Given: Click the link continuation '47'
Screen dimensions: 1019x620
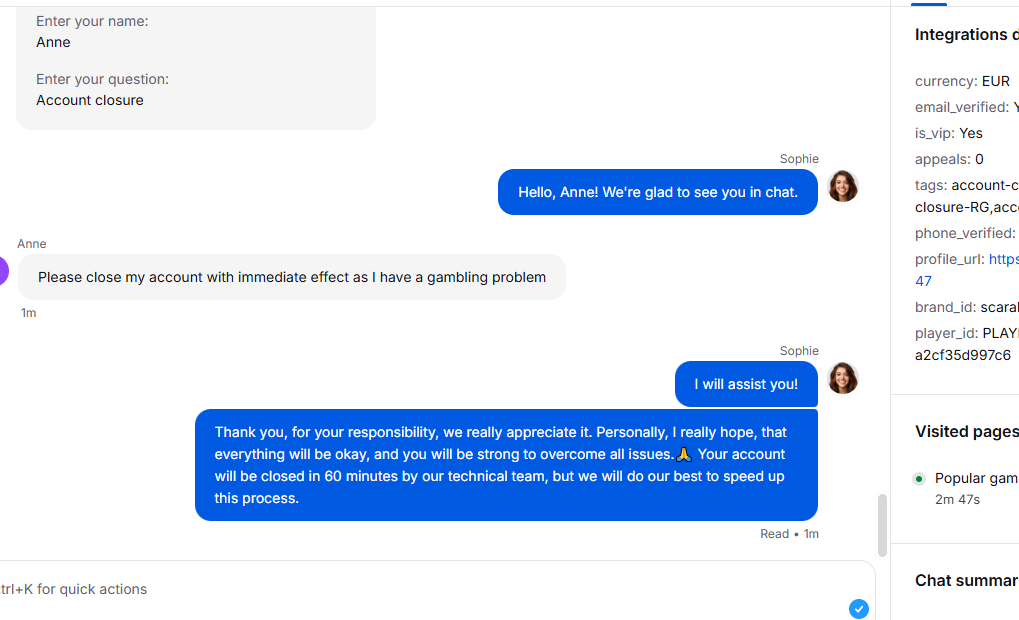Looking at the screenshot, I should click(x=923, y=281).
